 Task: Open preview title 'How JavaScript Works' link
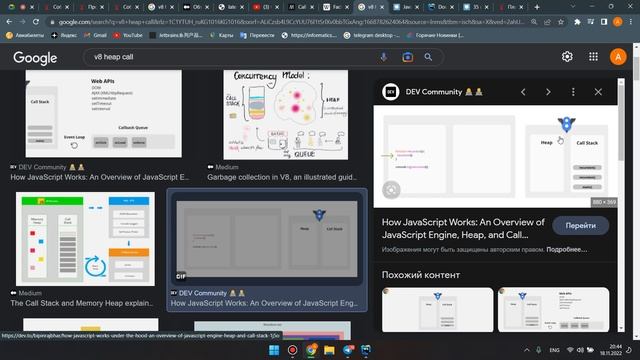[x=463, y=229]
